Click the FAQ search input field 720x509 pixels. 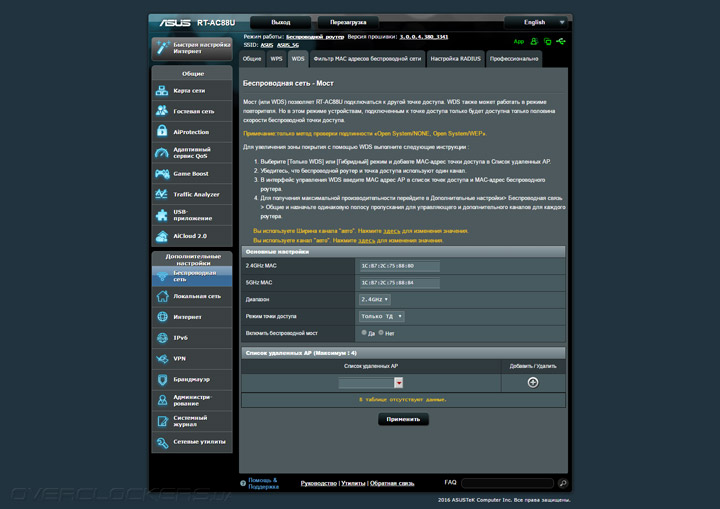pyautogui.click(x=507, y=483)
